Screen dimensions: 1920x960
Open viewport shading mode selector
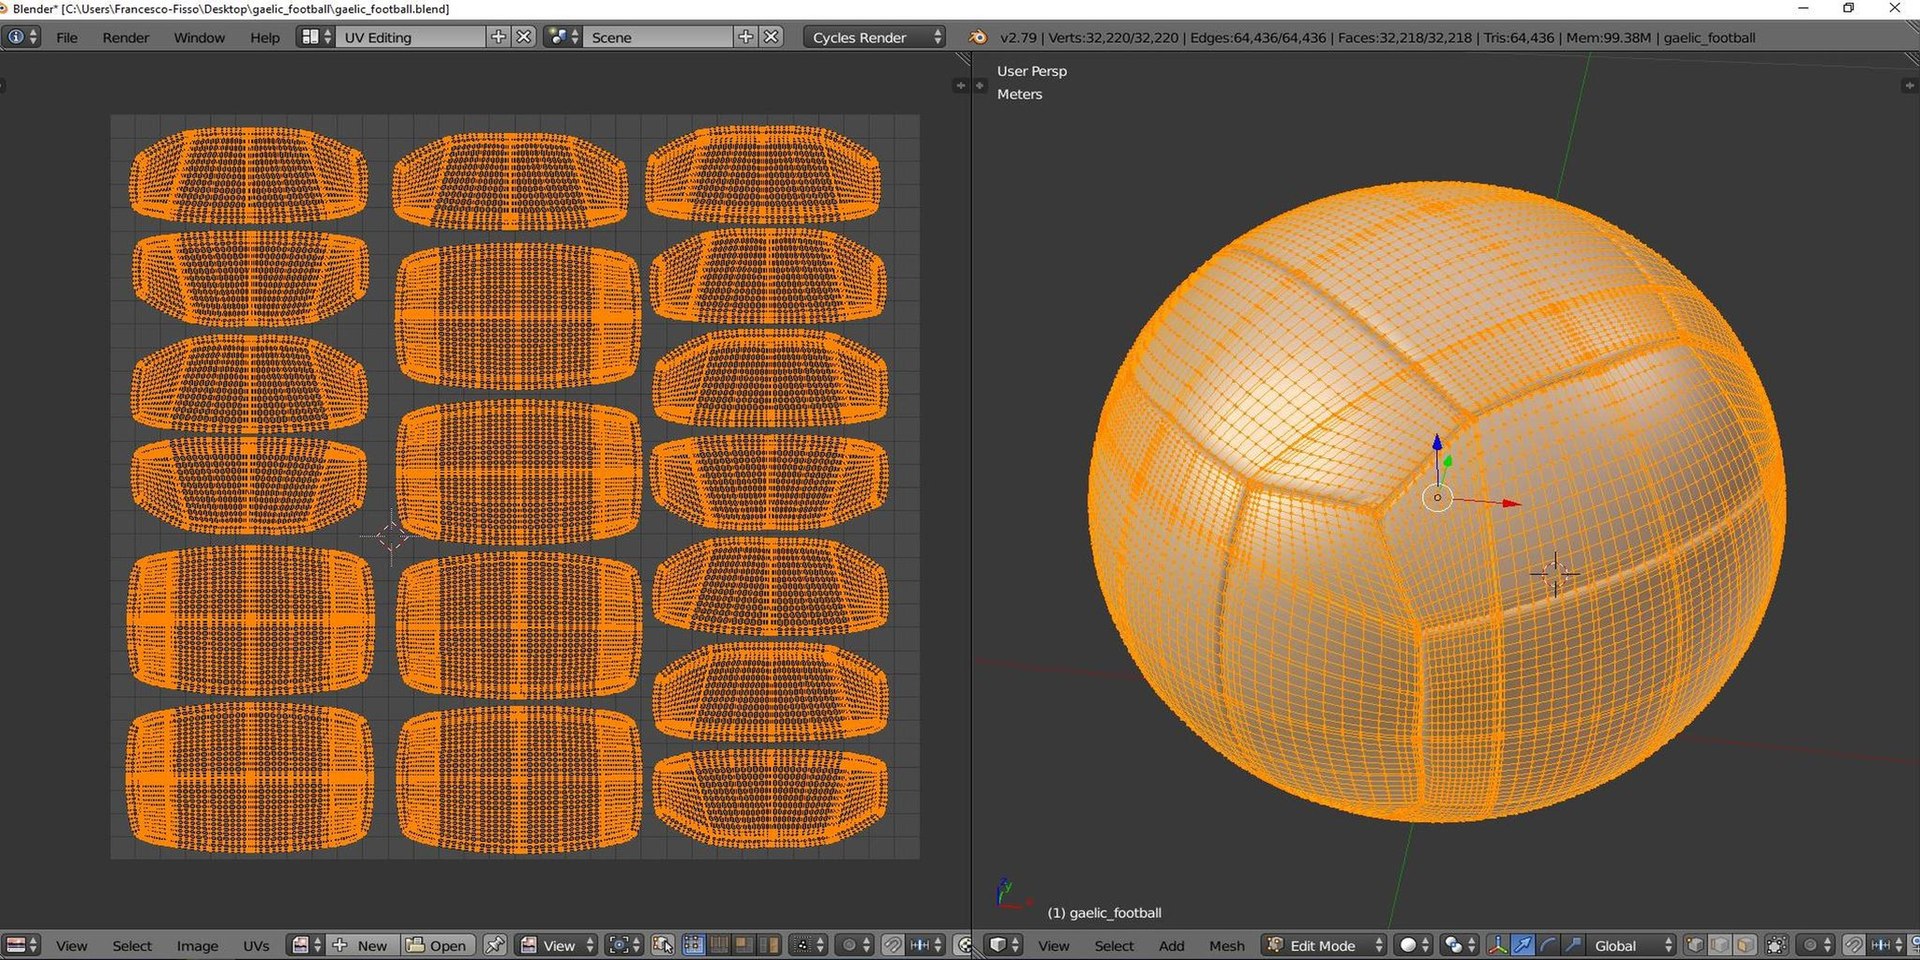[1413, 945]
